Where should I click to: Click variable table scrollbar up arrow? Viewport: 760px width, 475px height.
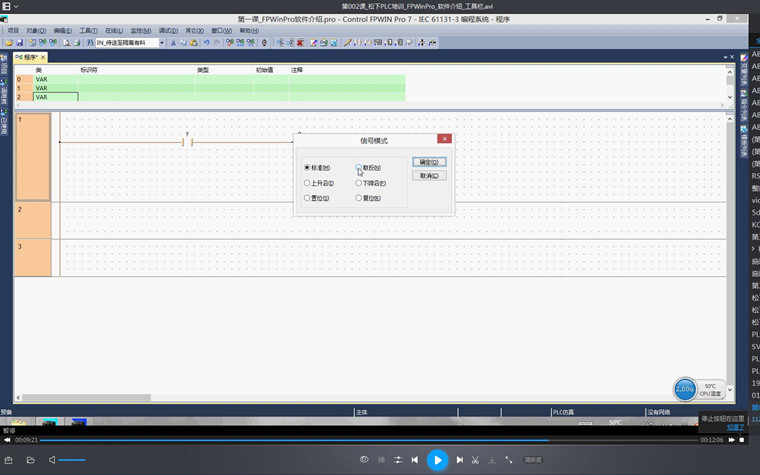pyautogui.click(x=730, y=72)
